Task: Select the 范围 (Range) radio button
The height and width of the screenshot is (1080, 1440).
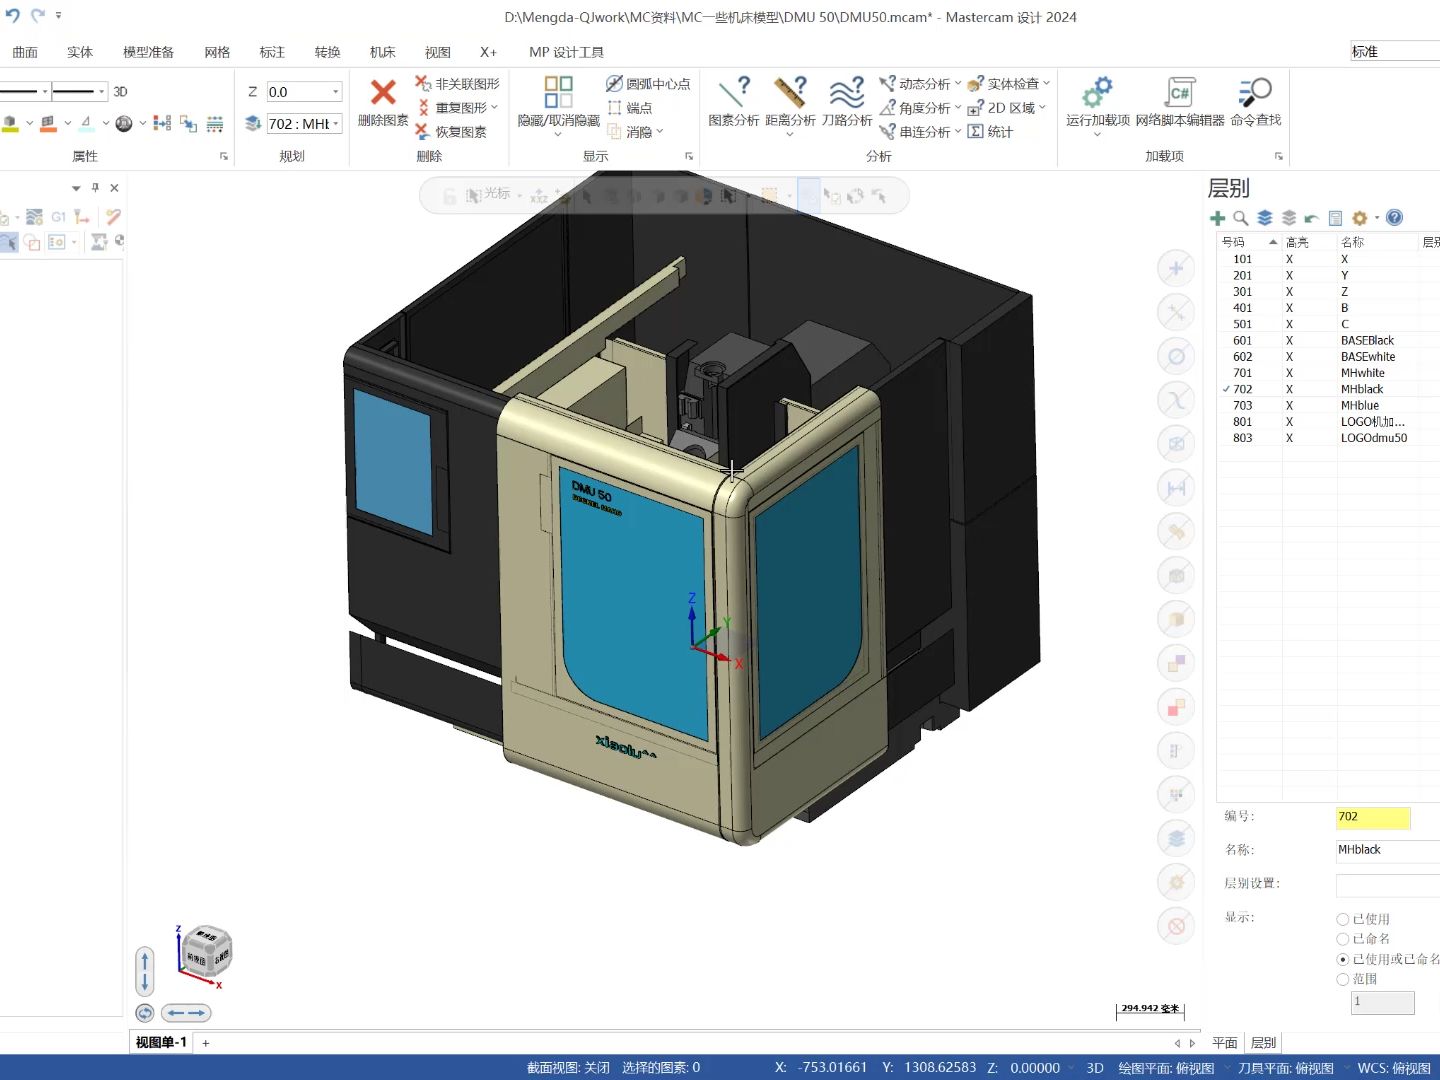Action: 1343,979
